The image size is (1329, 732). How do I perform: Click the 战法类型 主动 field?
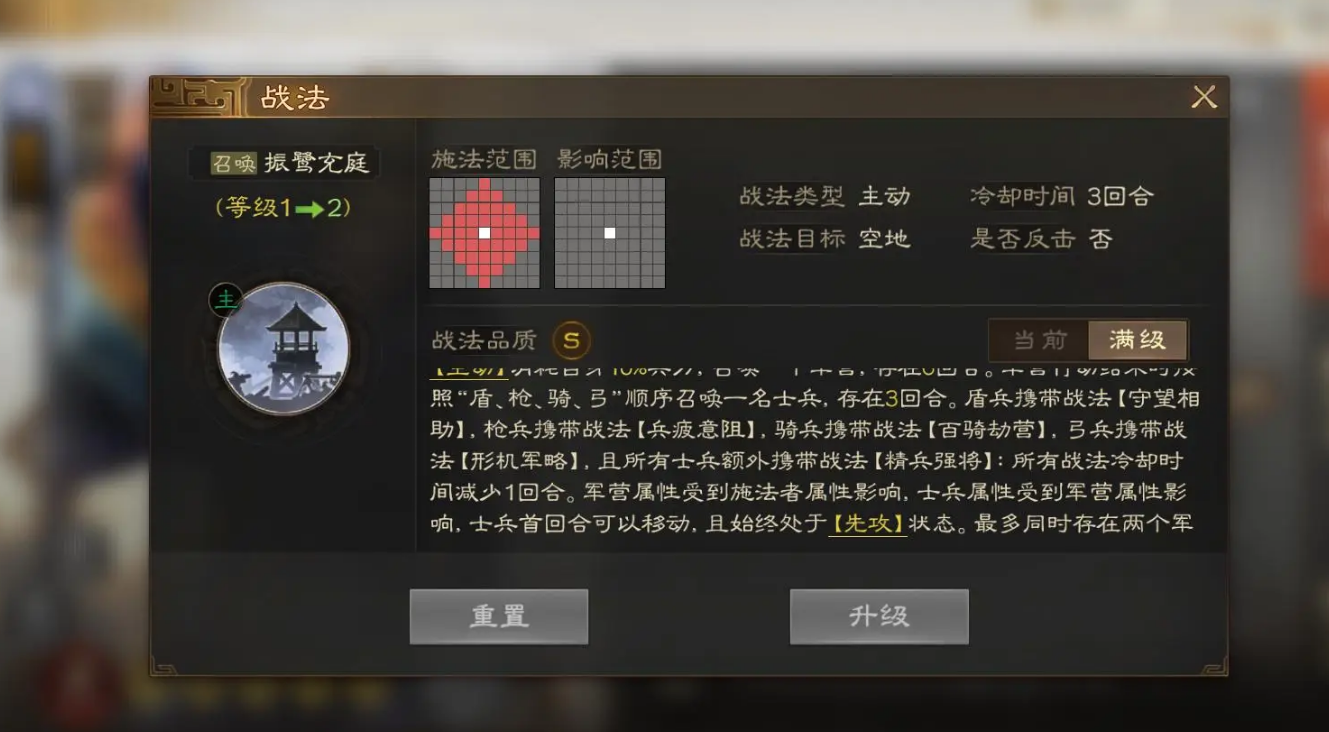pos(825,196)
